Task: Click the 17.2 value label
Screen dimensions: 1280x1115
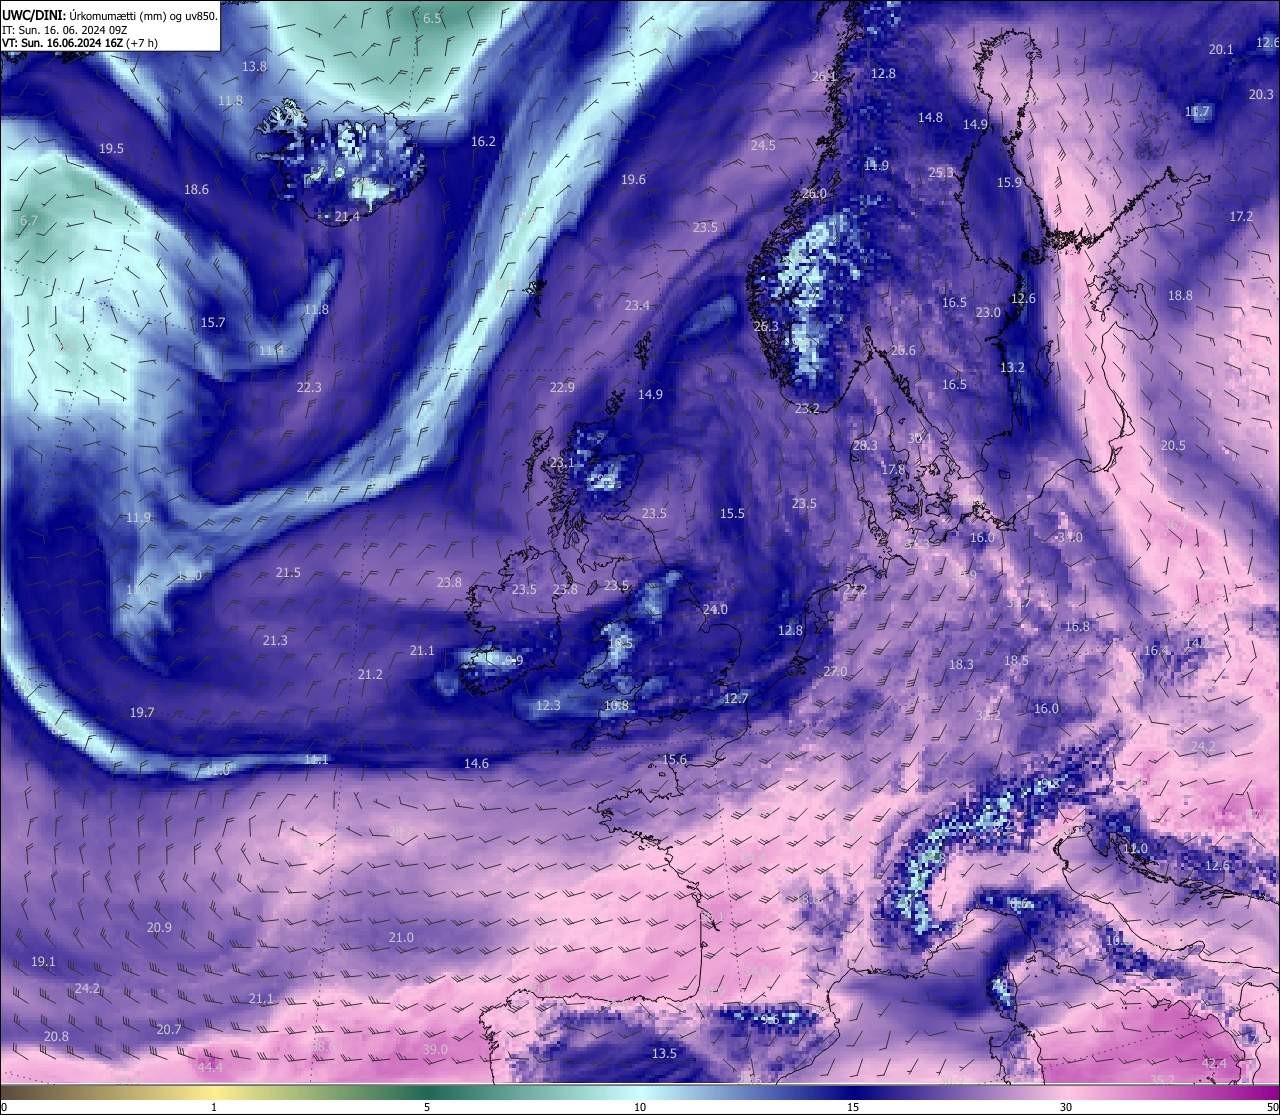Action: (1241, 217)
